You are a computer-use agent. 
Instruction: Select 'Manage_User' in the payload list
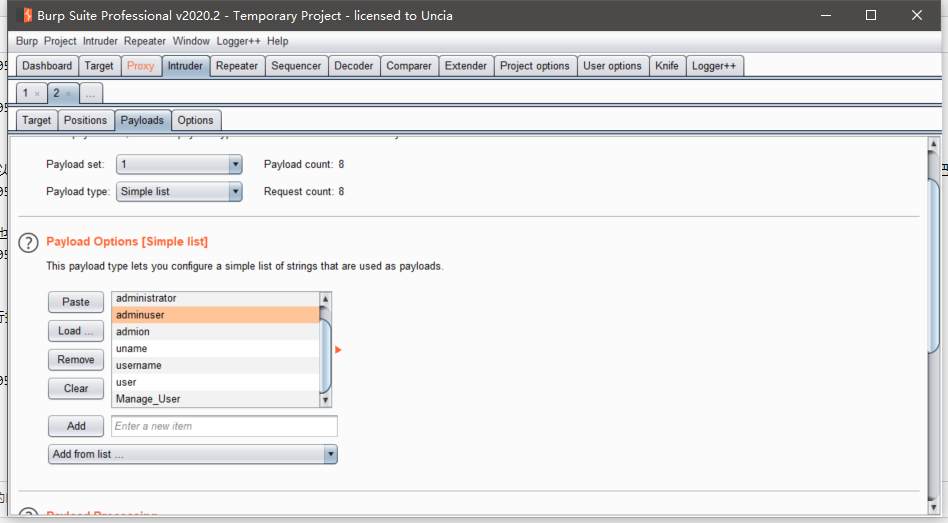coord(216,398)
